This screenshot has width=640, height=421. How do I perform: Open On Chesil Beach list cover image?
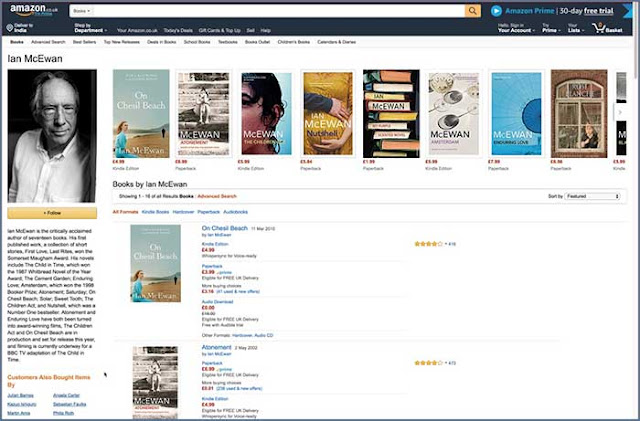pos(156,263)
